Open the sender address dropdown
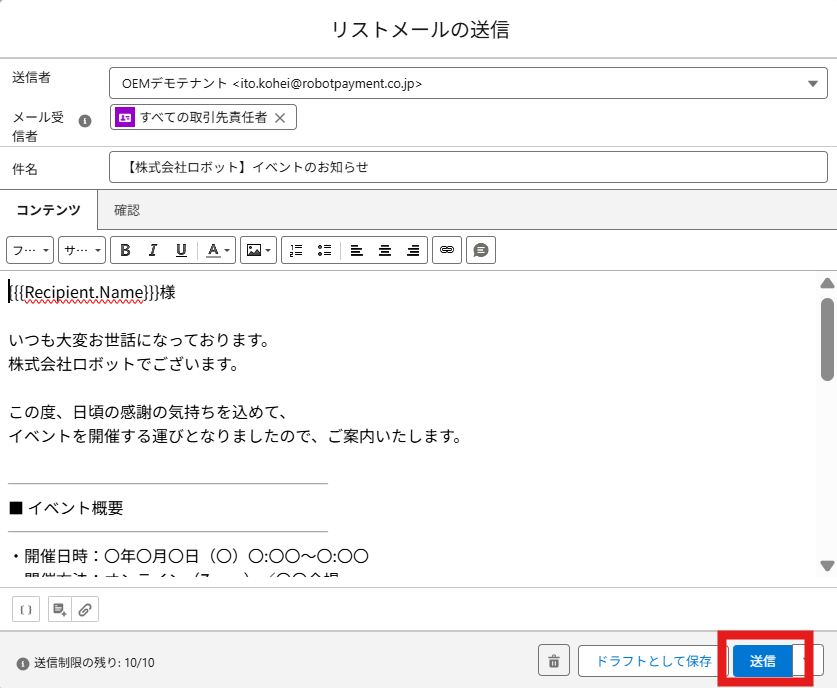This screenshot has height=688, width=837. [812, 84]
